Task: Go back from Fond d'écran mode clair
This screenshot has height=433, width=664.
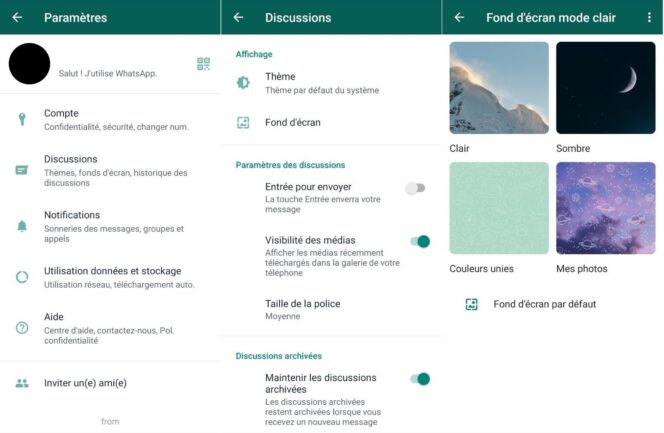Action: (459, 17)
